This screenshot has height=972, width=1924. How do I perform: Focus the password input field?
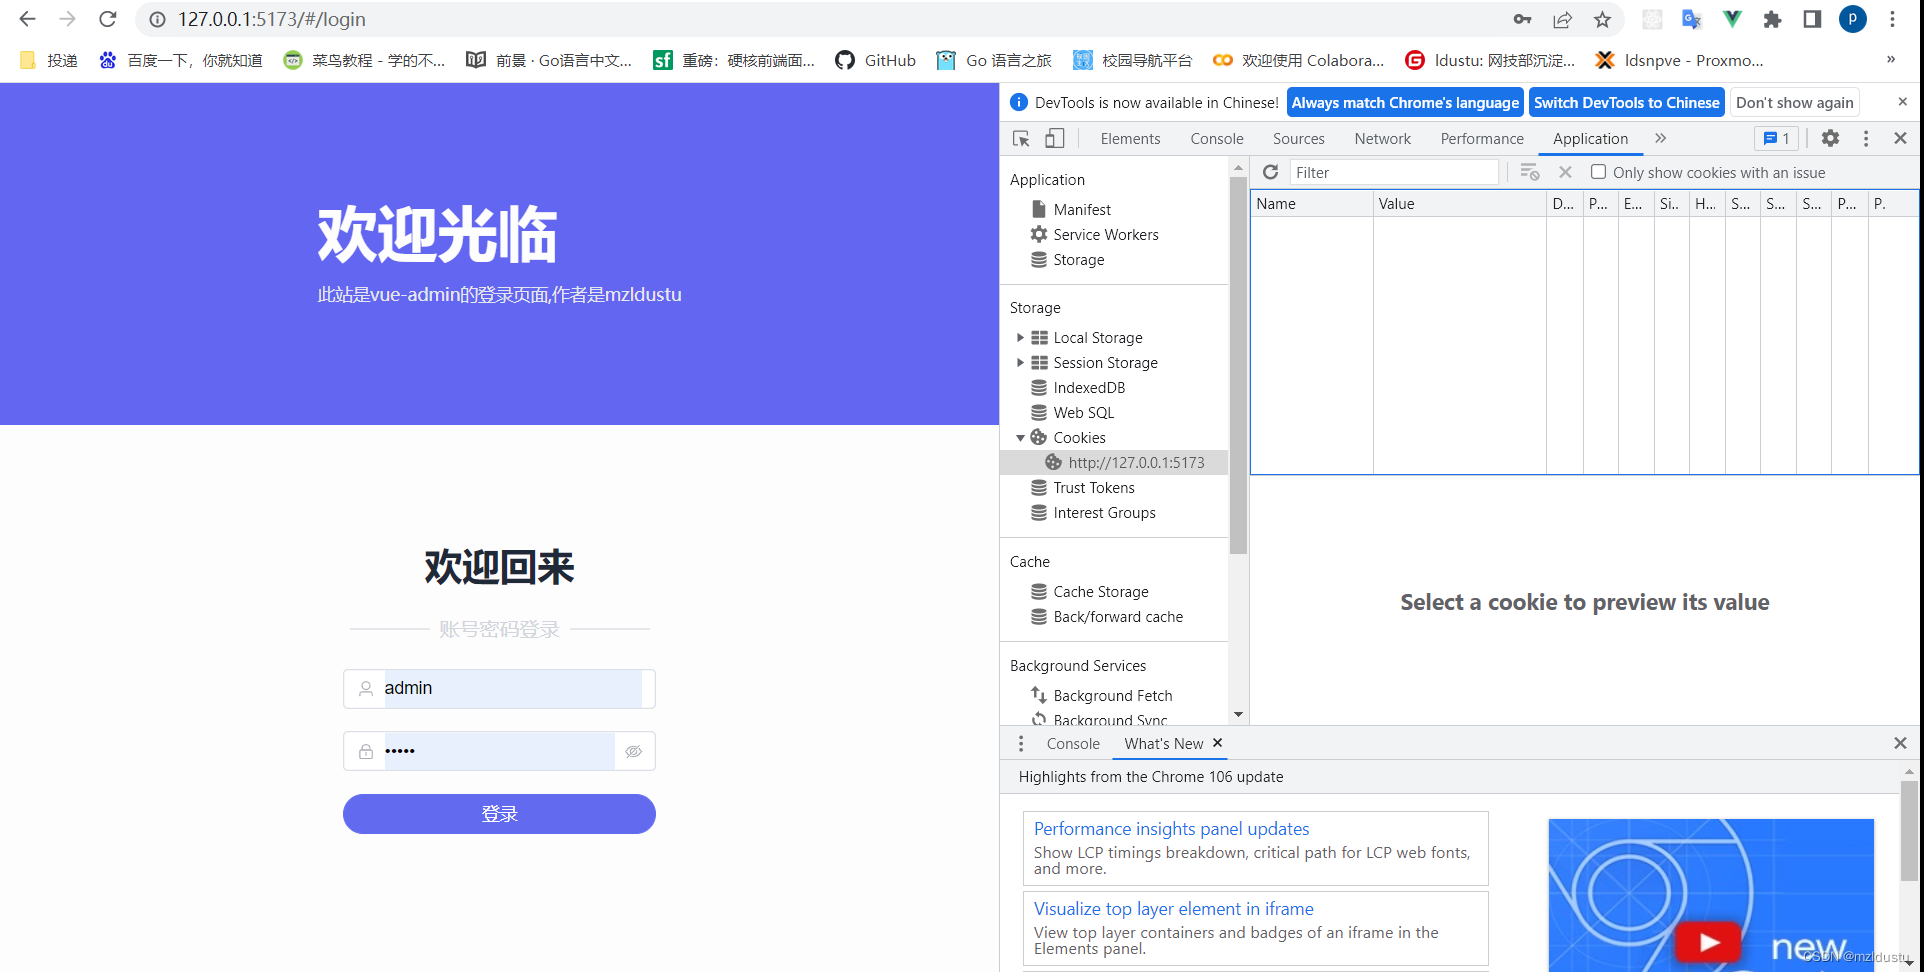499,751
